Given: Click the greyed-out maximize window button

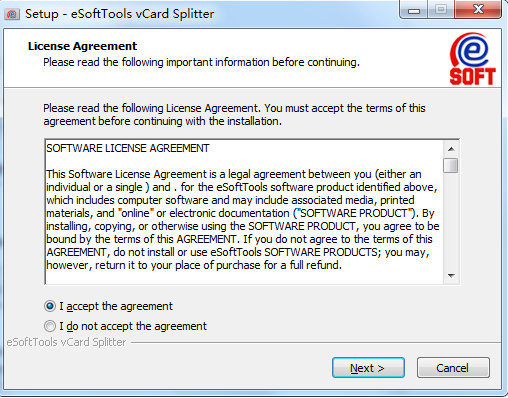Looking at the screenshot, I should coord(441,9).
